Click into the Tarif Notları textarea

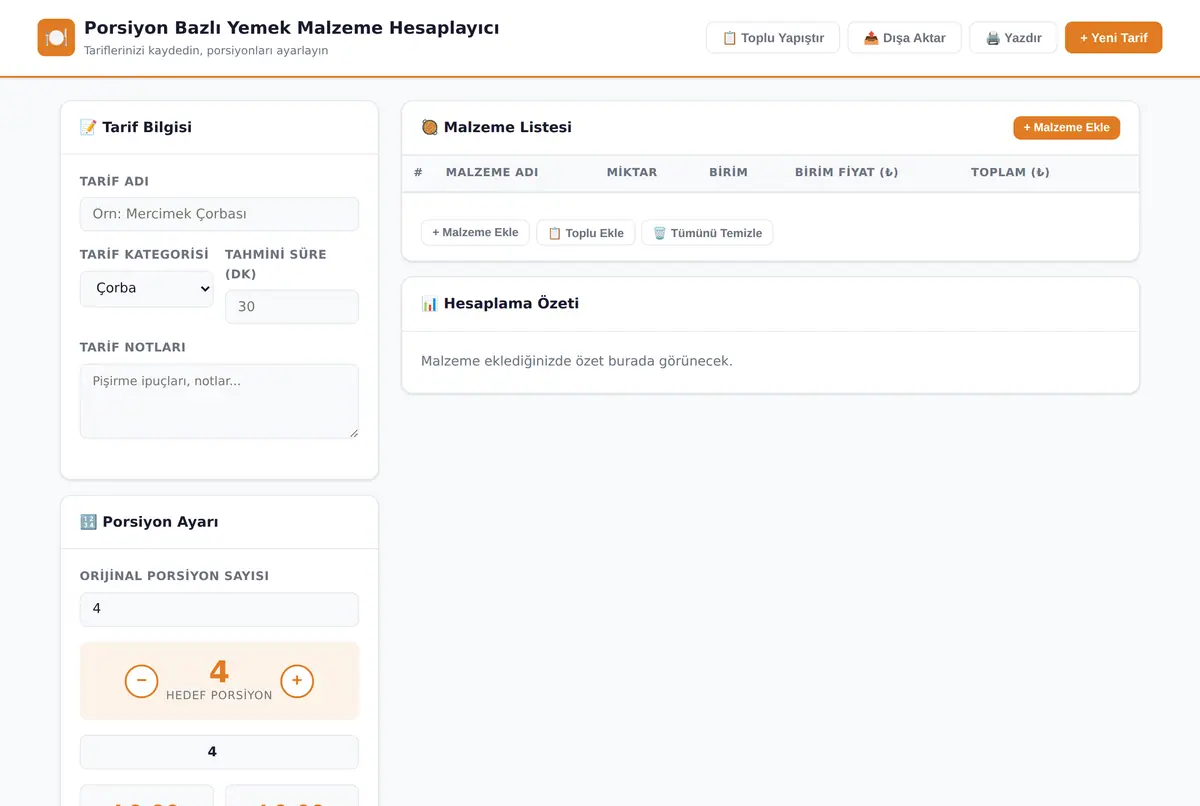(219, 401)
